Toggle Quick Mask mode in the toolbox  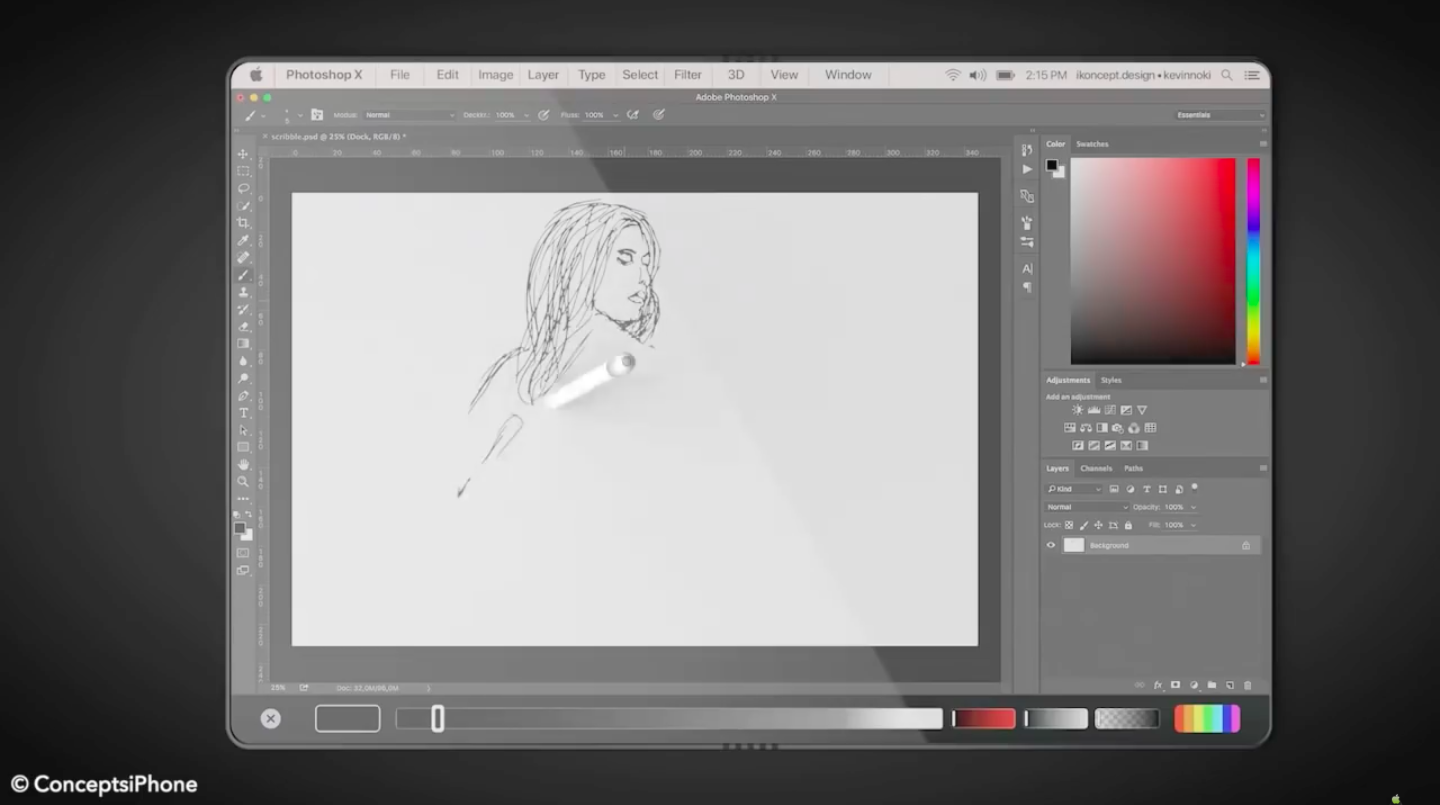243,553
